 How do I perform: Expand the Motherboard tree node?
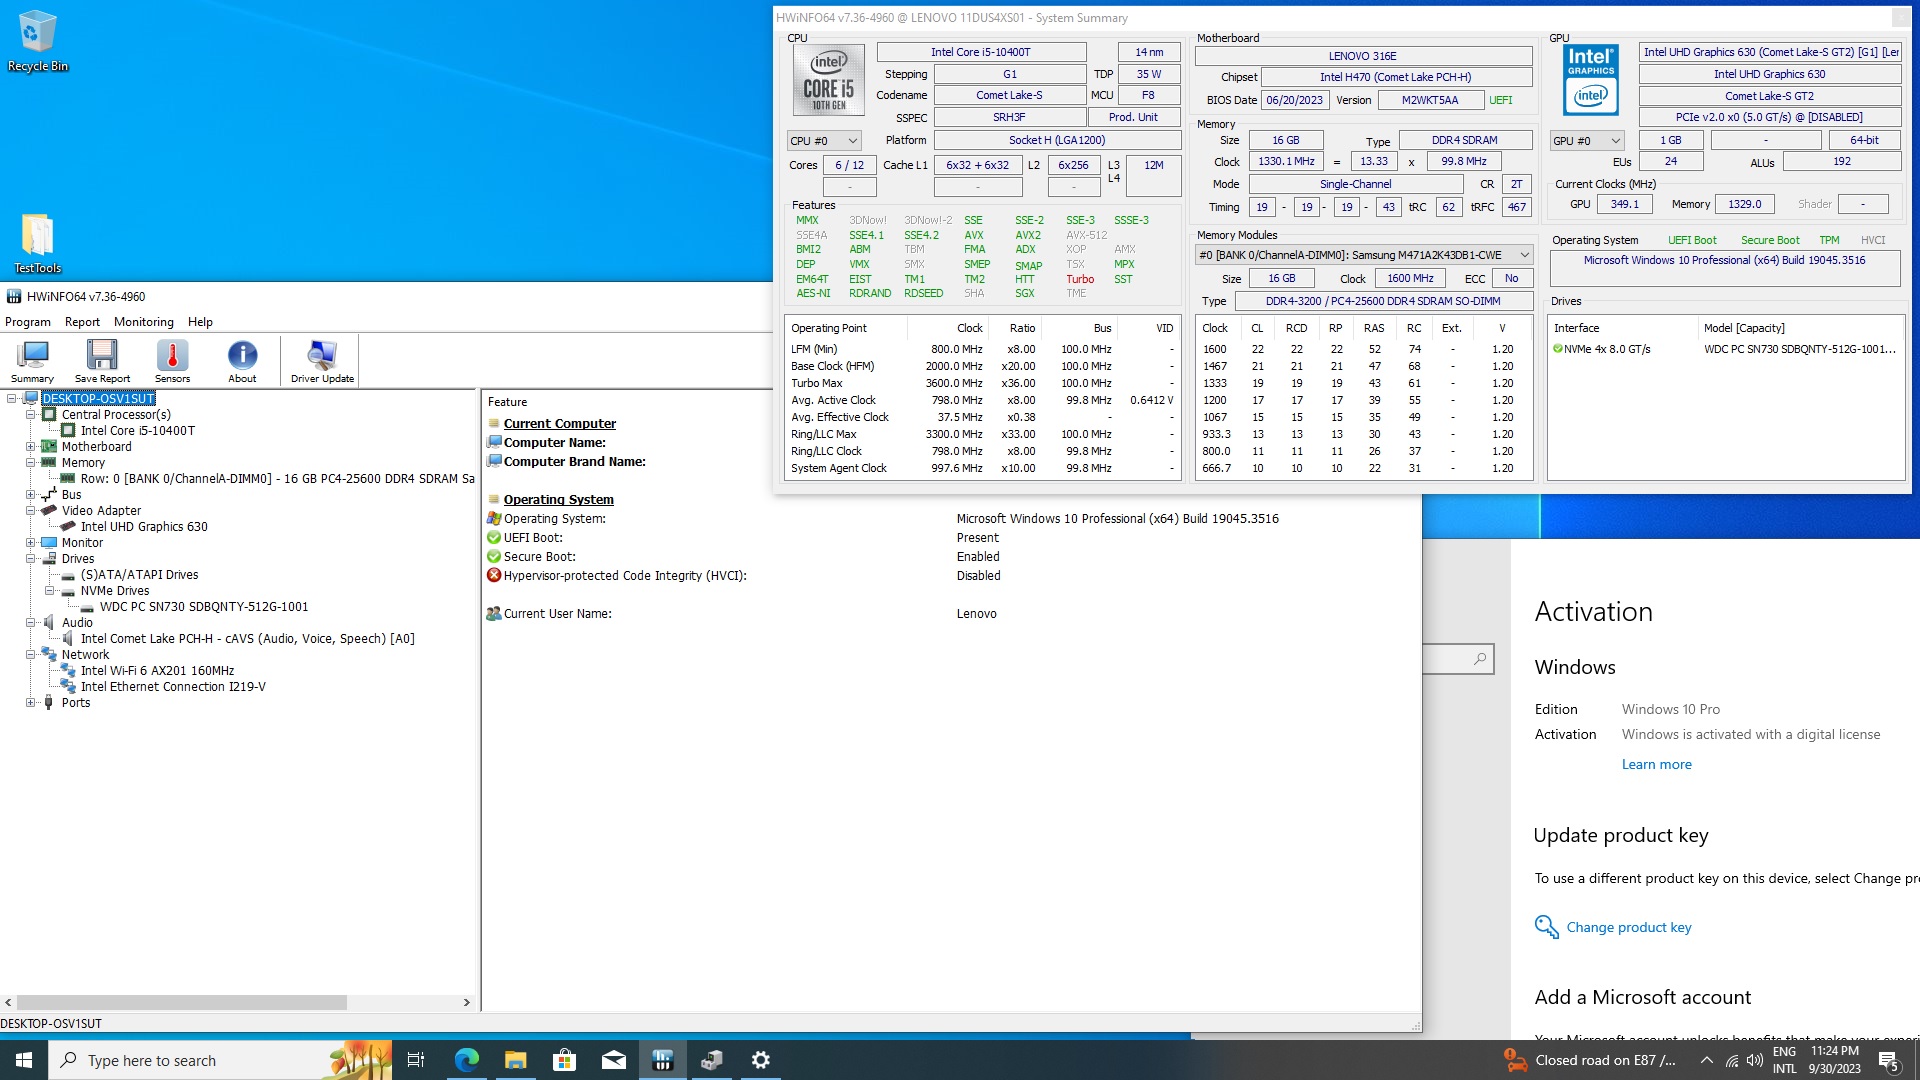pyautogui.click(x=31, y=447)
